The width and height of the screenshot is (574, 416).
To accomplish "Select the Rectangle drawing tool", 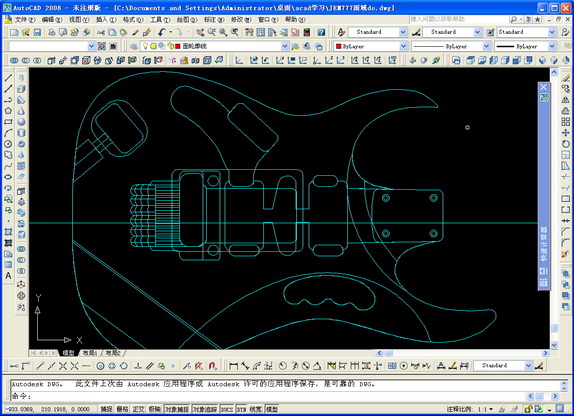I will click(x=8, y=122).
